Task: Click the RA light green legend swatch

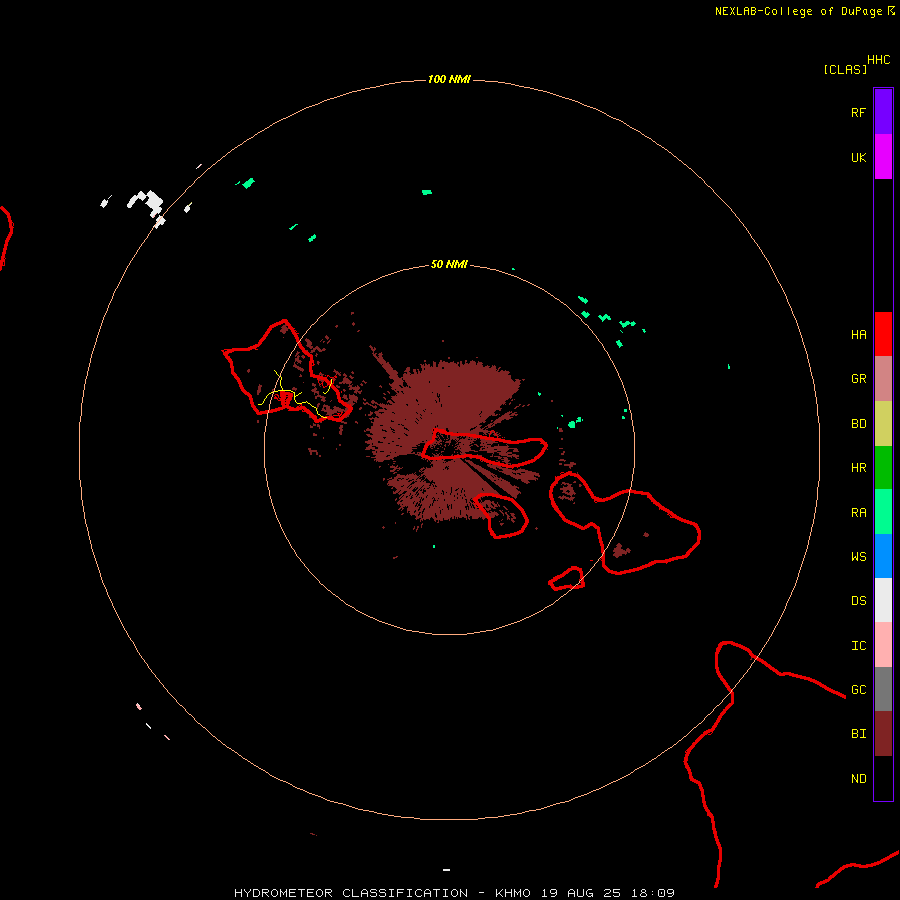Action: (883, 512)
